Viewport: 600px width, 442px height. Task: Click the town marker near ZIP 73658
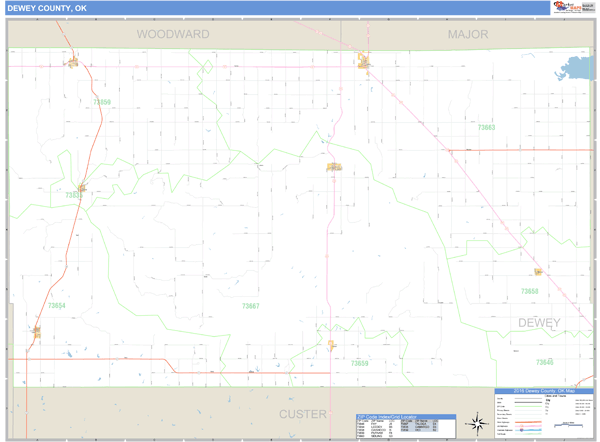[x=537, y=271]
